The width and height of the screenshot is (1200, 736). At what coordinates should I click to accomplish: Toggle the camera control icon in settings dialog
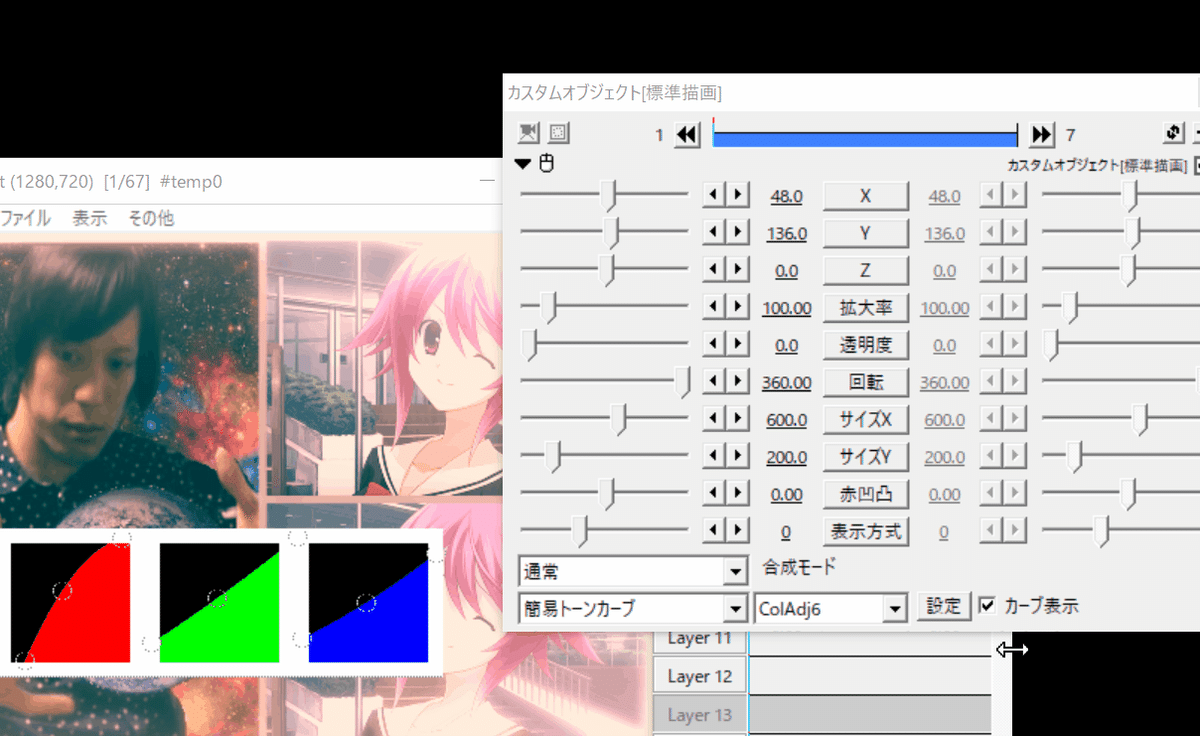tap(528, 133)
